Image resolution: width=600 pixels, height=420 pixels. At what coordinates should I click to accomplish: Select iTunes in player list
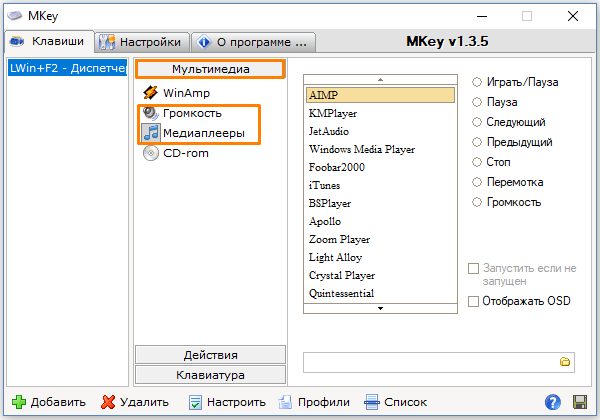[380, 185]
